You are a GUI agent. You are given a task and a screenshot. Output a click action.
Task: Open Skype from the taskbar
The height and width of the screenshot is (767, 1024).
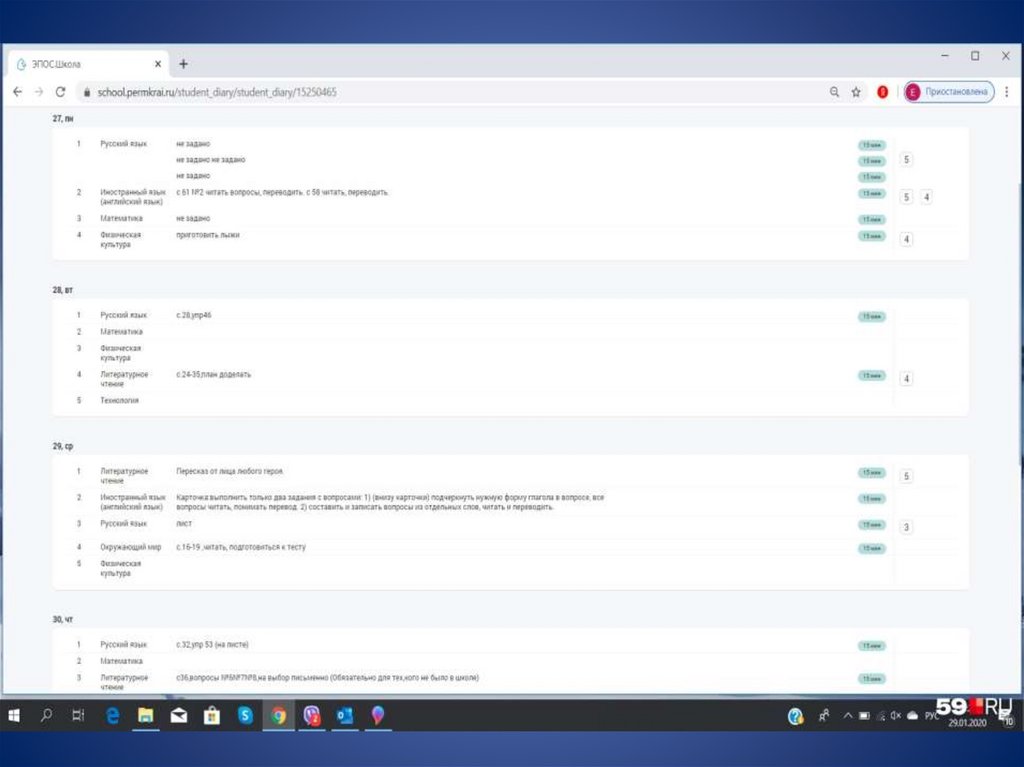245,716
